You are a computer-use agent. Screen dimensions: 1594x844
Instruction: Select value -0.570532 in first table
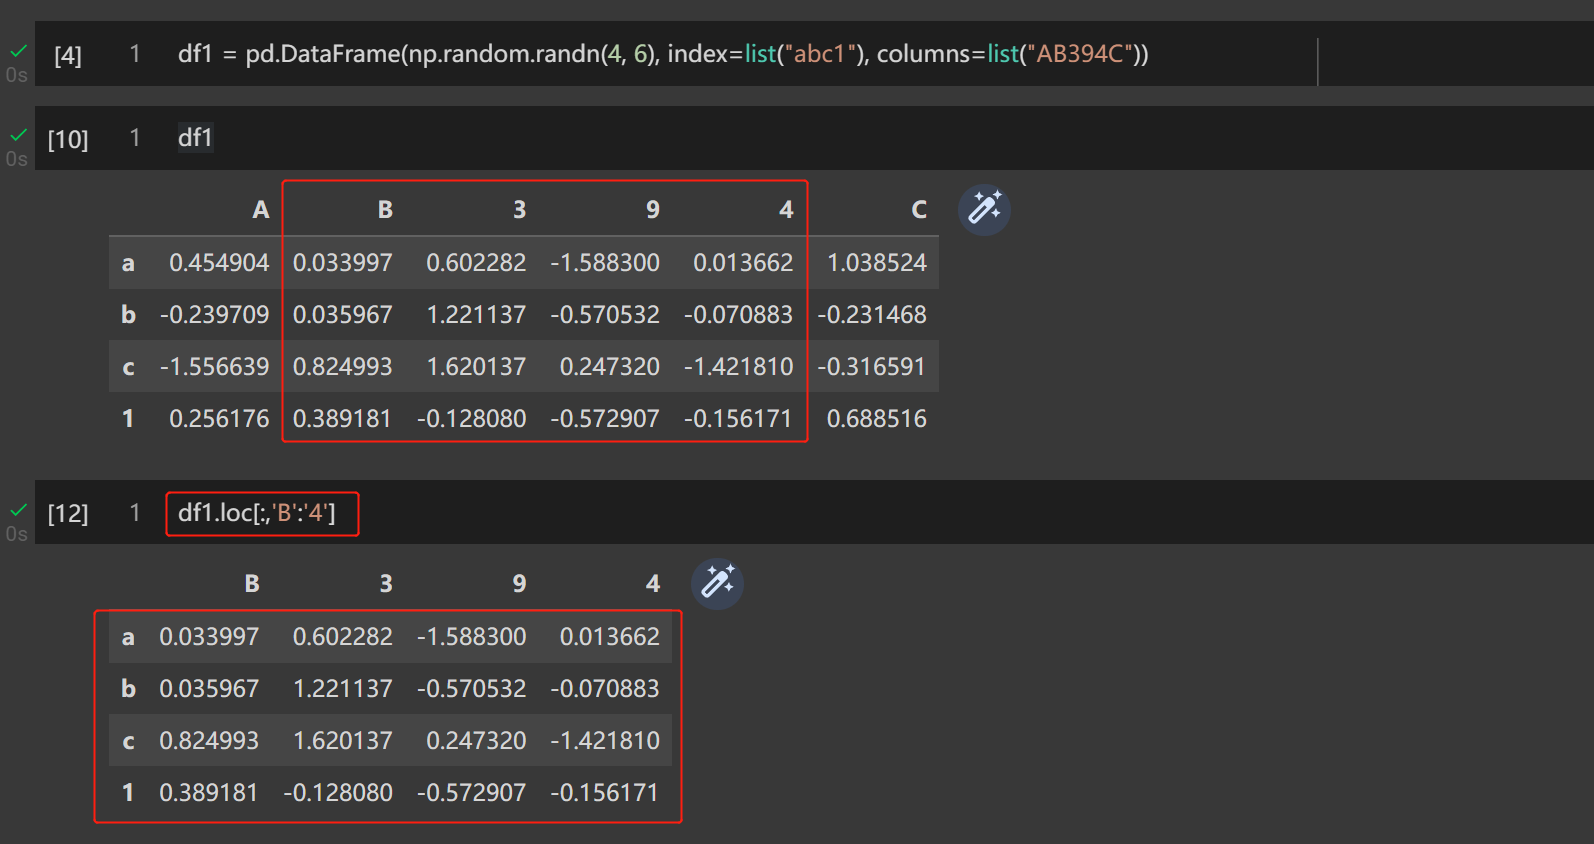(x=605, y=315)
